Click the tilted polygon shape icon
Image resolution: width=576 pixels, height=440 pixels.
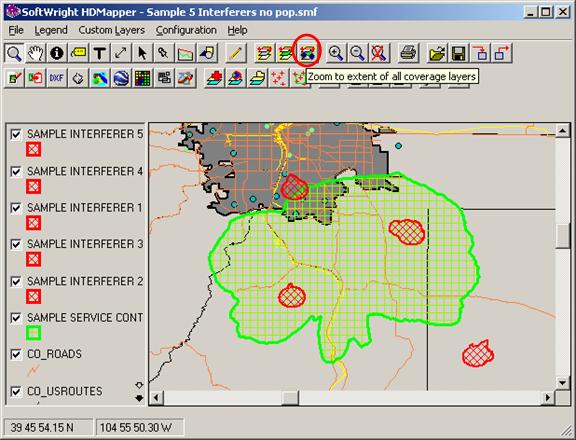pos(78,78)
